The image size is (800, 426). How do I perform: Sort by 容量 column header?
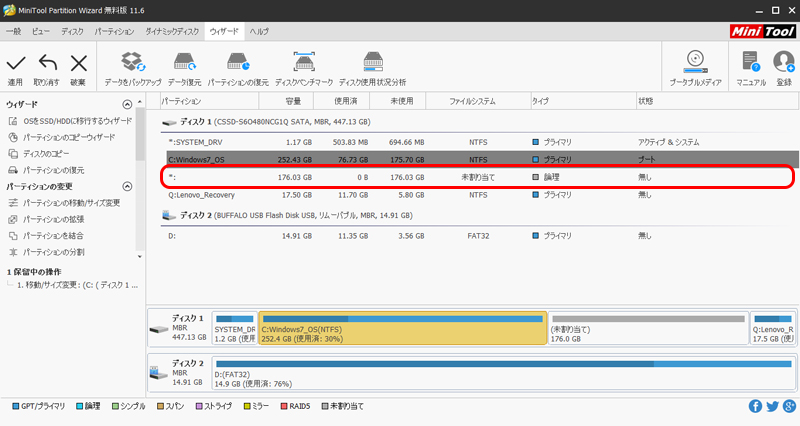pyautogui.click(x=286, y=101)
